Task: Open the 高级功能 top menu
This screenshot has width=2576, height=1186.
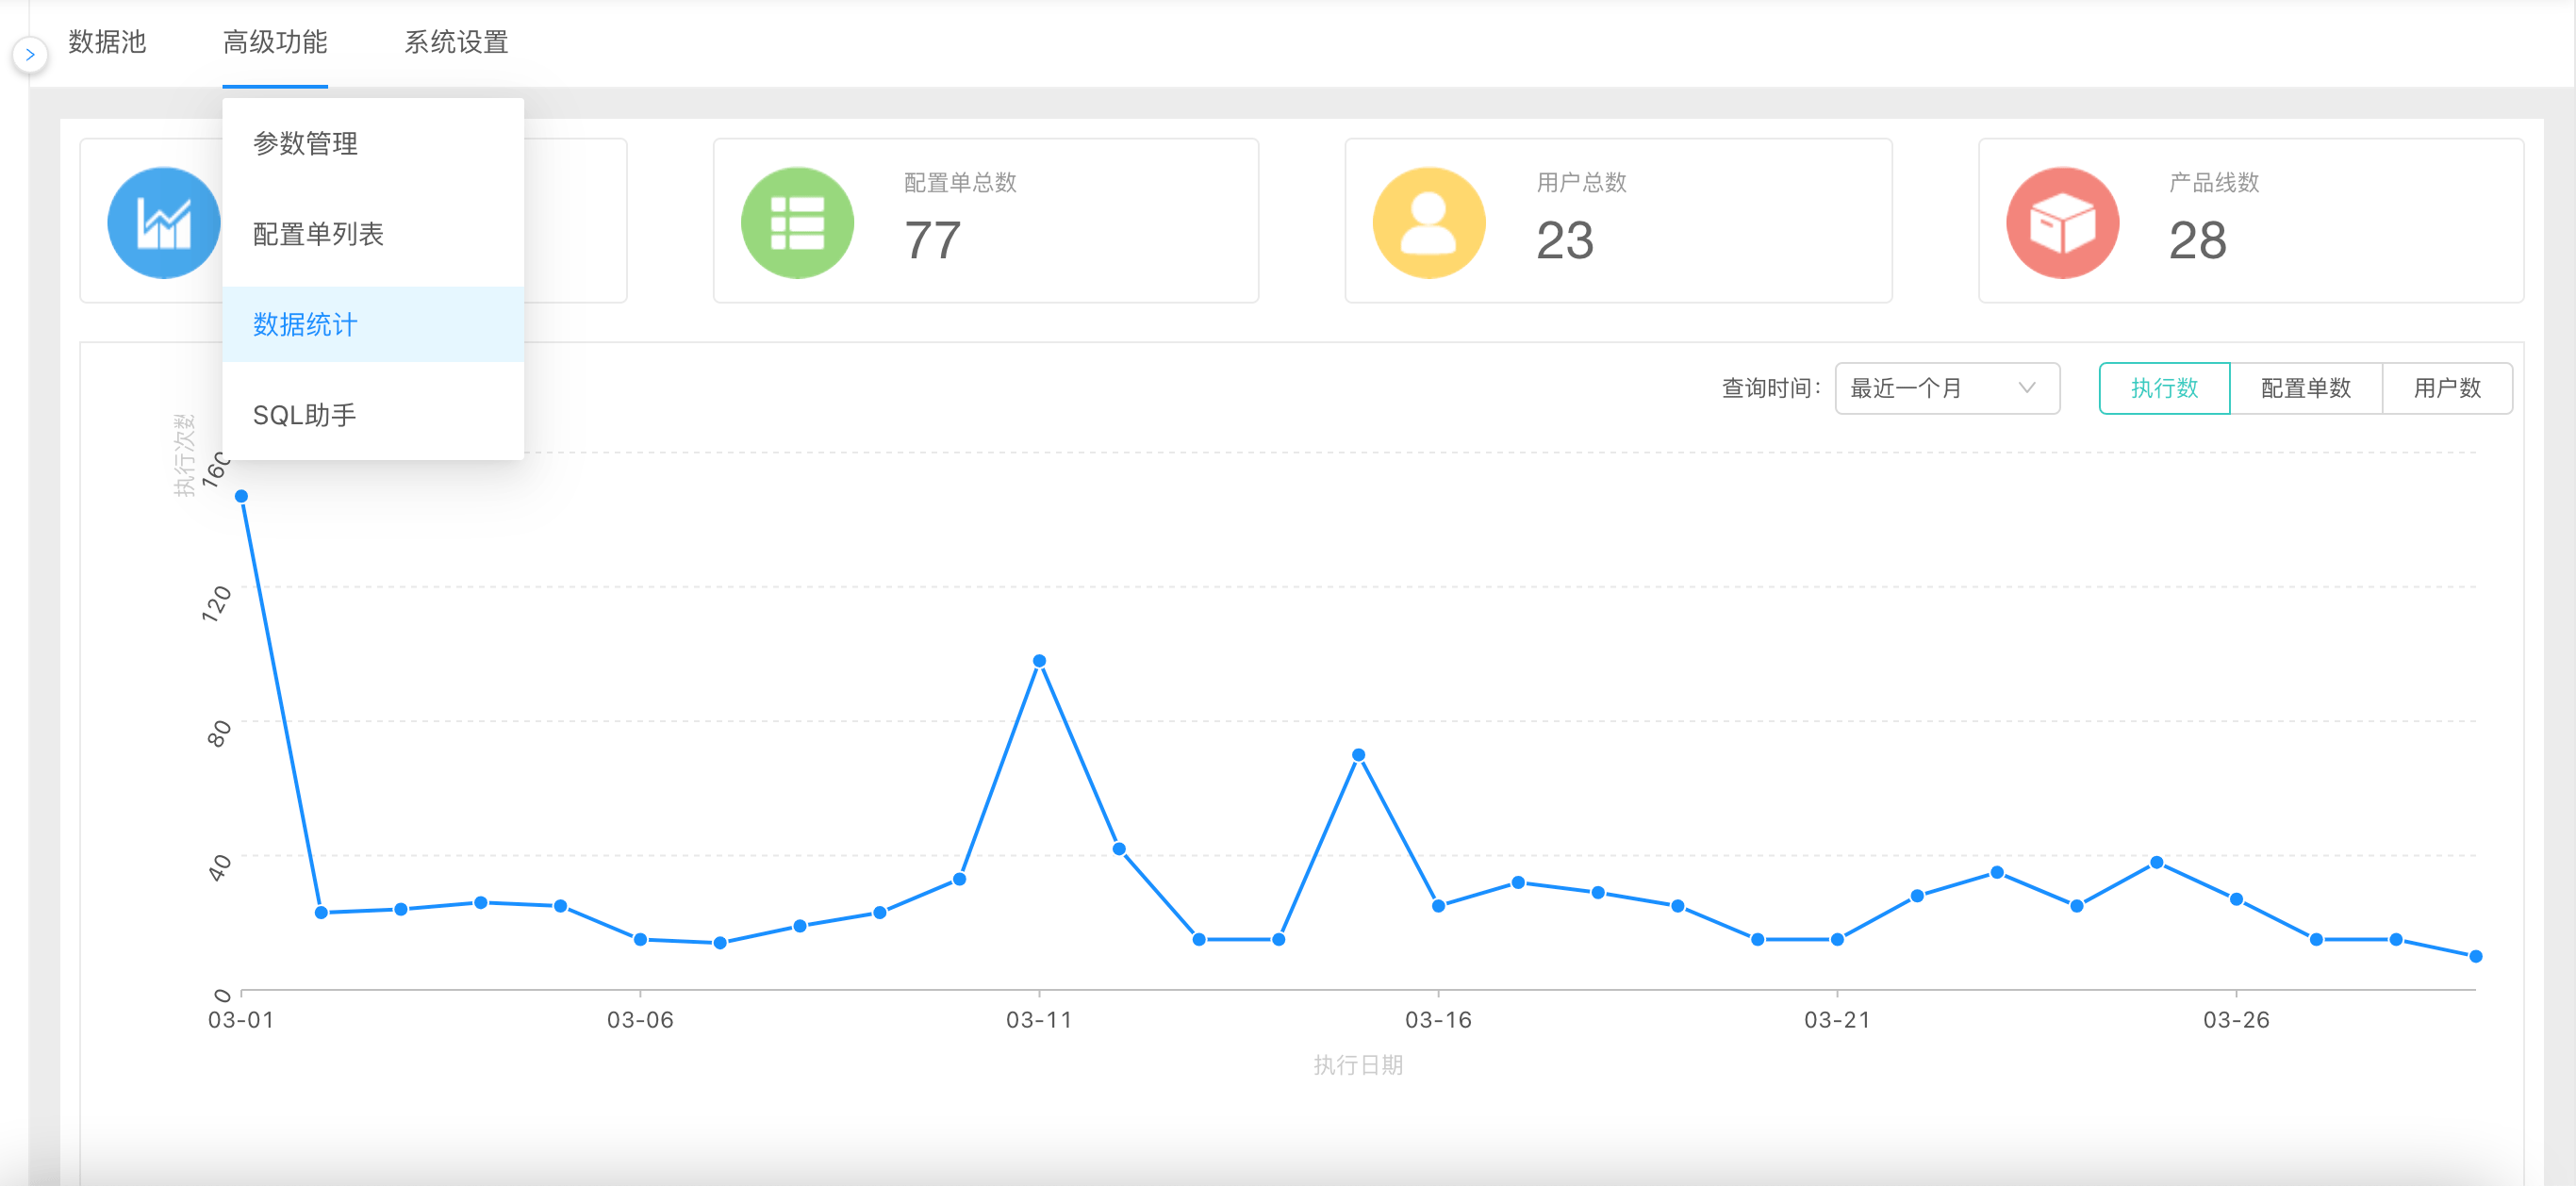Action: 275,42
